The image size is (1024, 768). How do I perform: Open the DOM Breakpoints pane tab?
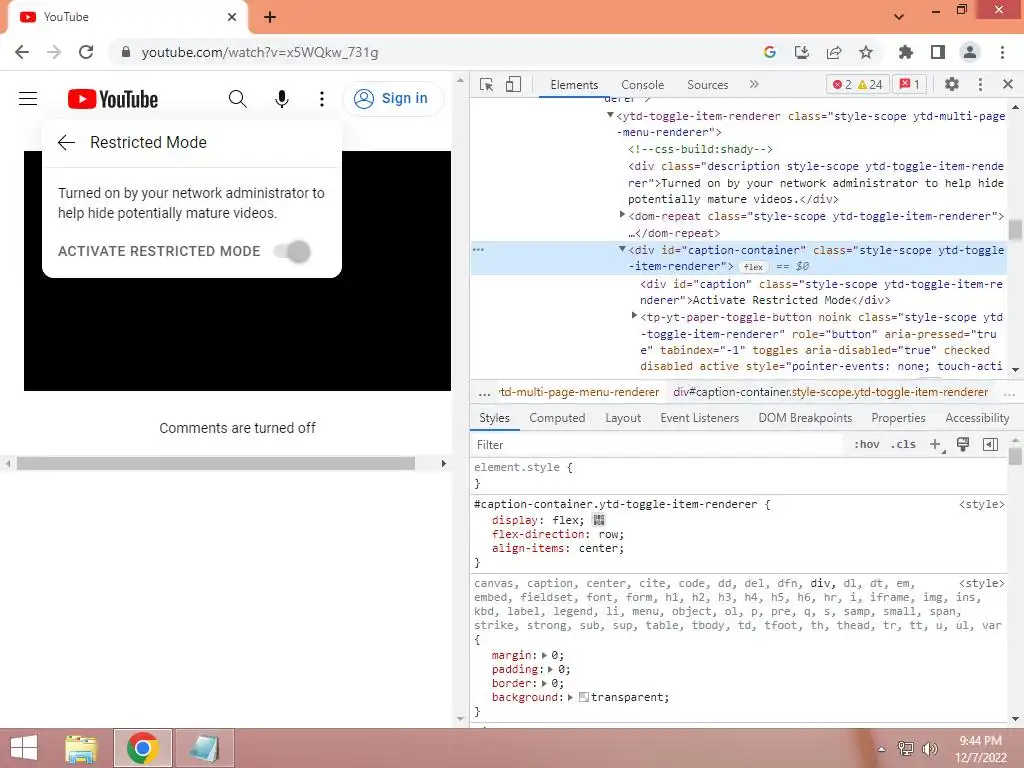tap(805, 418)
